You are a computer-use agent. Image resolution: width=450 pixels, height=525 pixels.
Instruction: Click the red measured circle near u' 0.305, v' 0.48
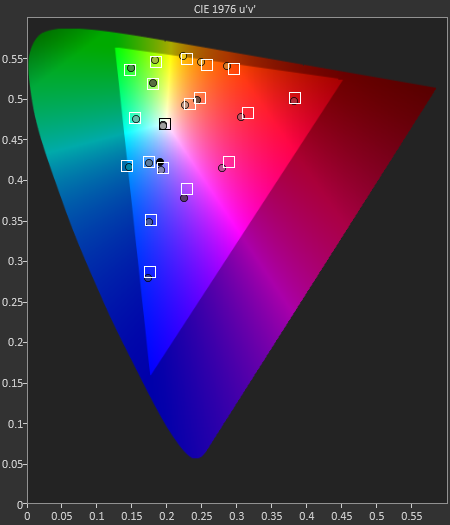[241, 117]
